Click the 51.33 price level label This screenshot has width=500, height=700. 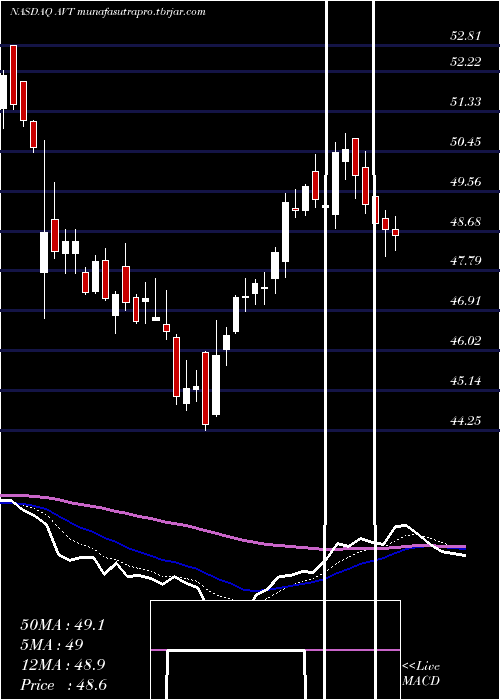pyautogui.click(x=466, y=102)
